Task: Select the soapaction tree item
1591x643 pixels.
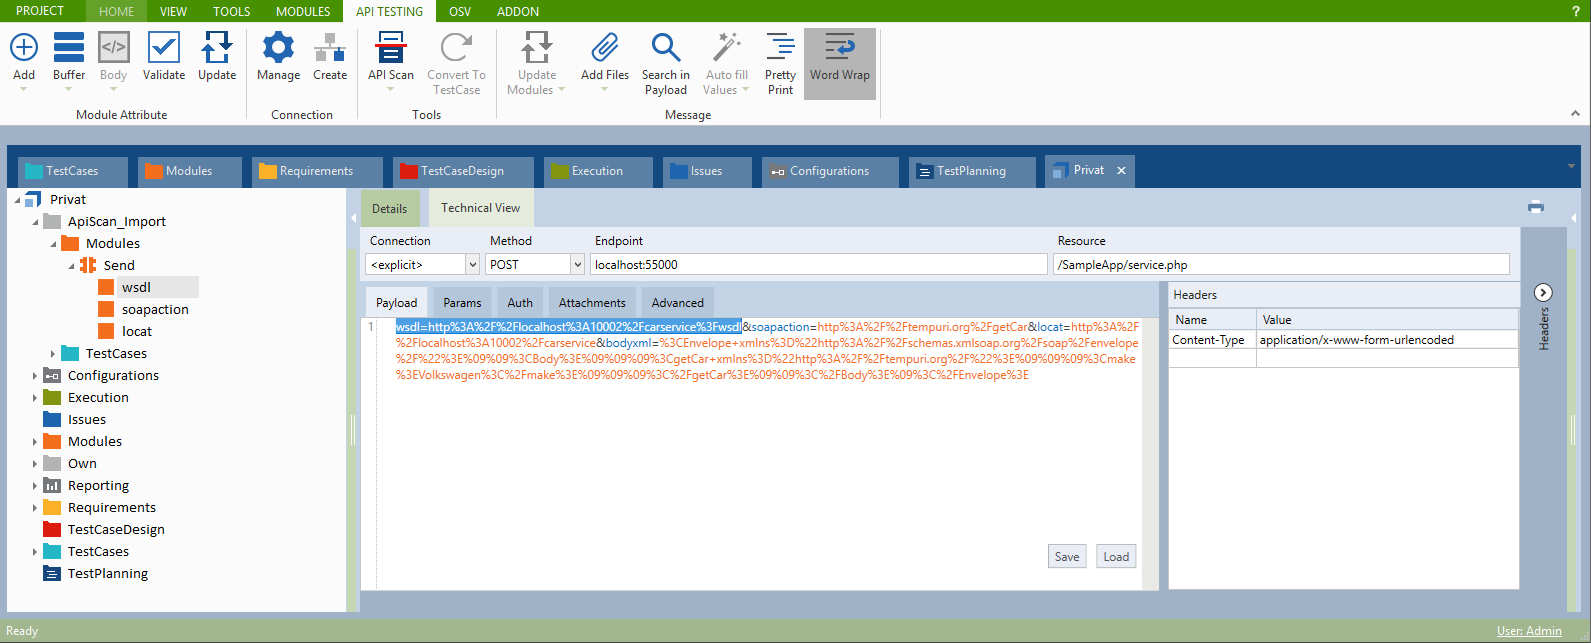Action: click(155, 310)
